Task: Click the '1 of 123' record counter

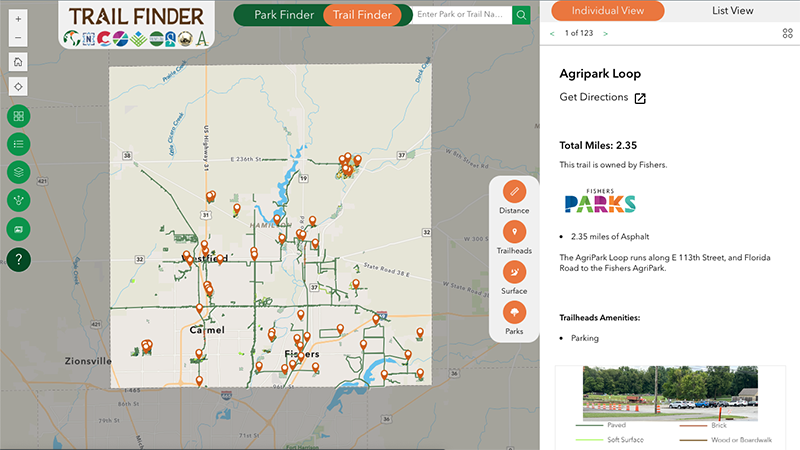Action: [x=579, y=33]
